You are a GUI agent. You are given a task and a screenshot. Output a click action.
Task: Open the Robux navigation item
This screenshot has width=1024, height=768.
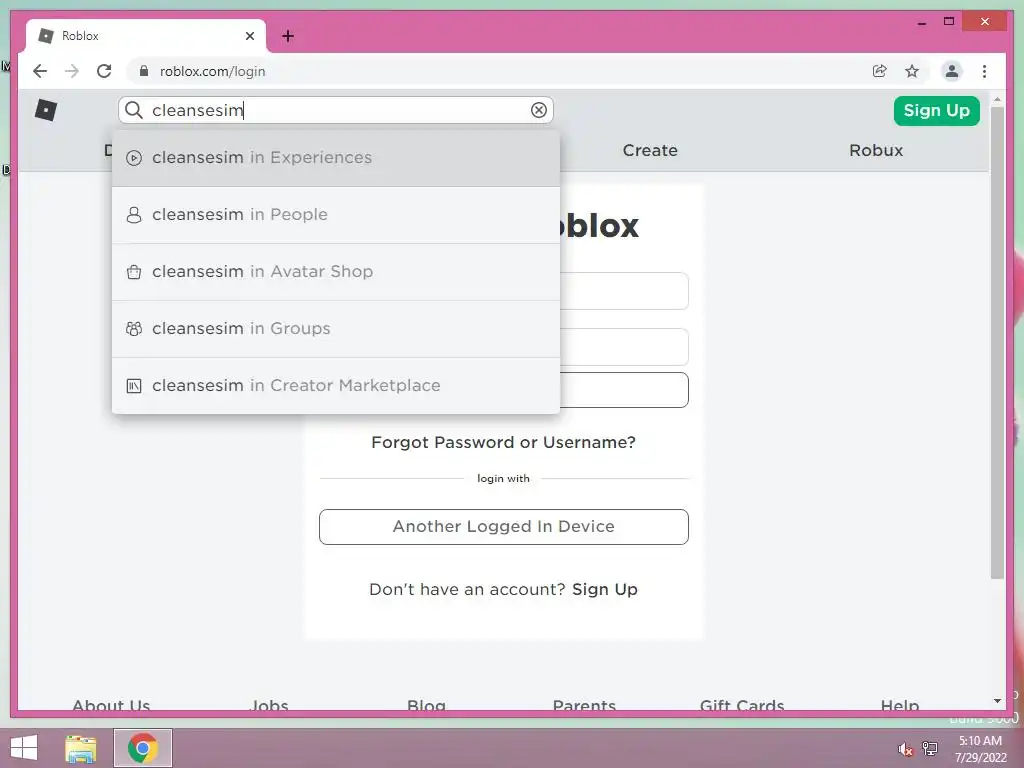point(876,150)
